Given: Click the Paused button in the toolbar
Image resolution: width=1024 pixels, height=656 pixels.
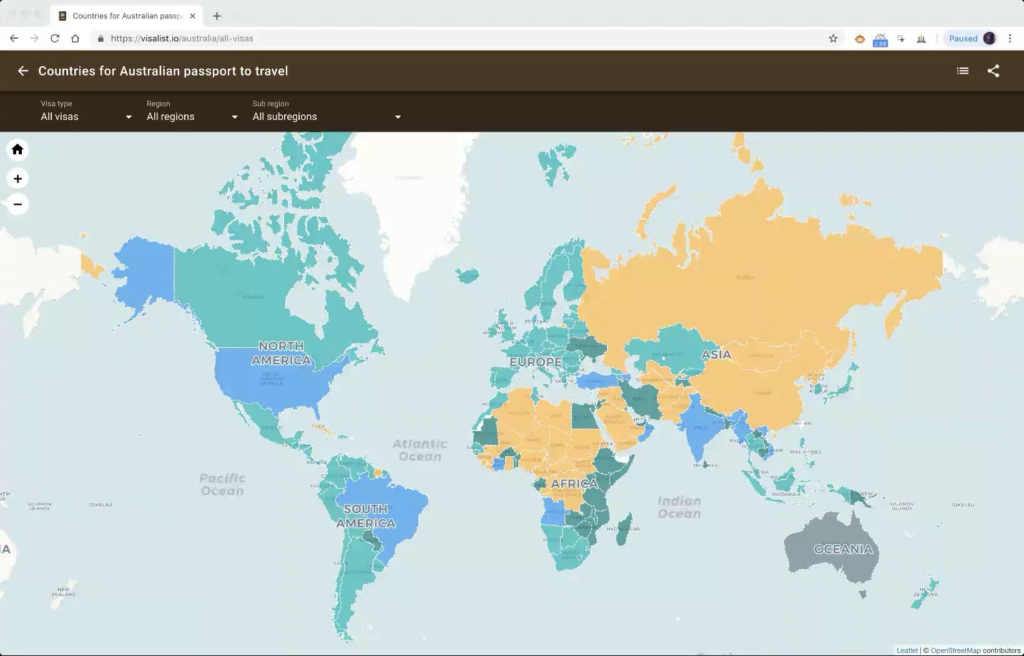Looking at the screenshot, I should (966, 37).
